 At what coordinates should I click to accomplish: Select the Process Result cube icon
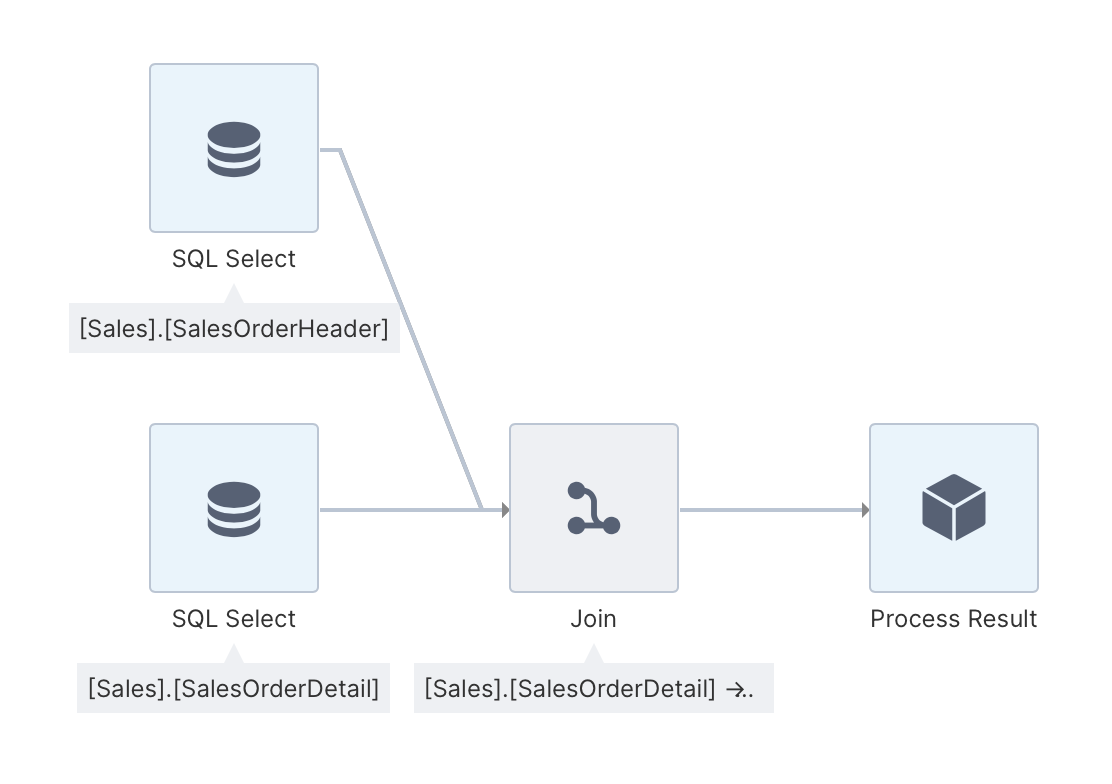click(954, 508)
